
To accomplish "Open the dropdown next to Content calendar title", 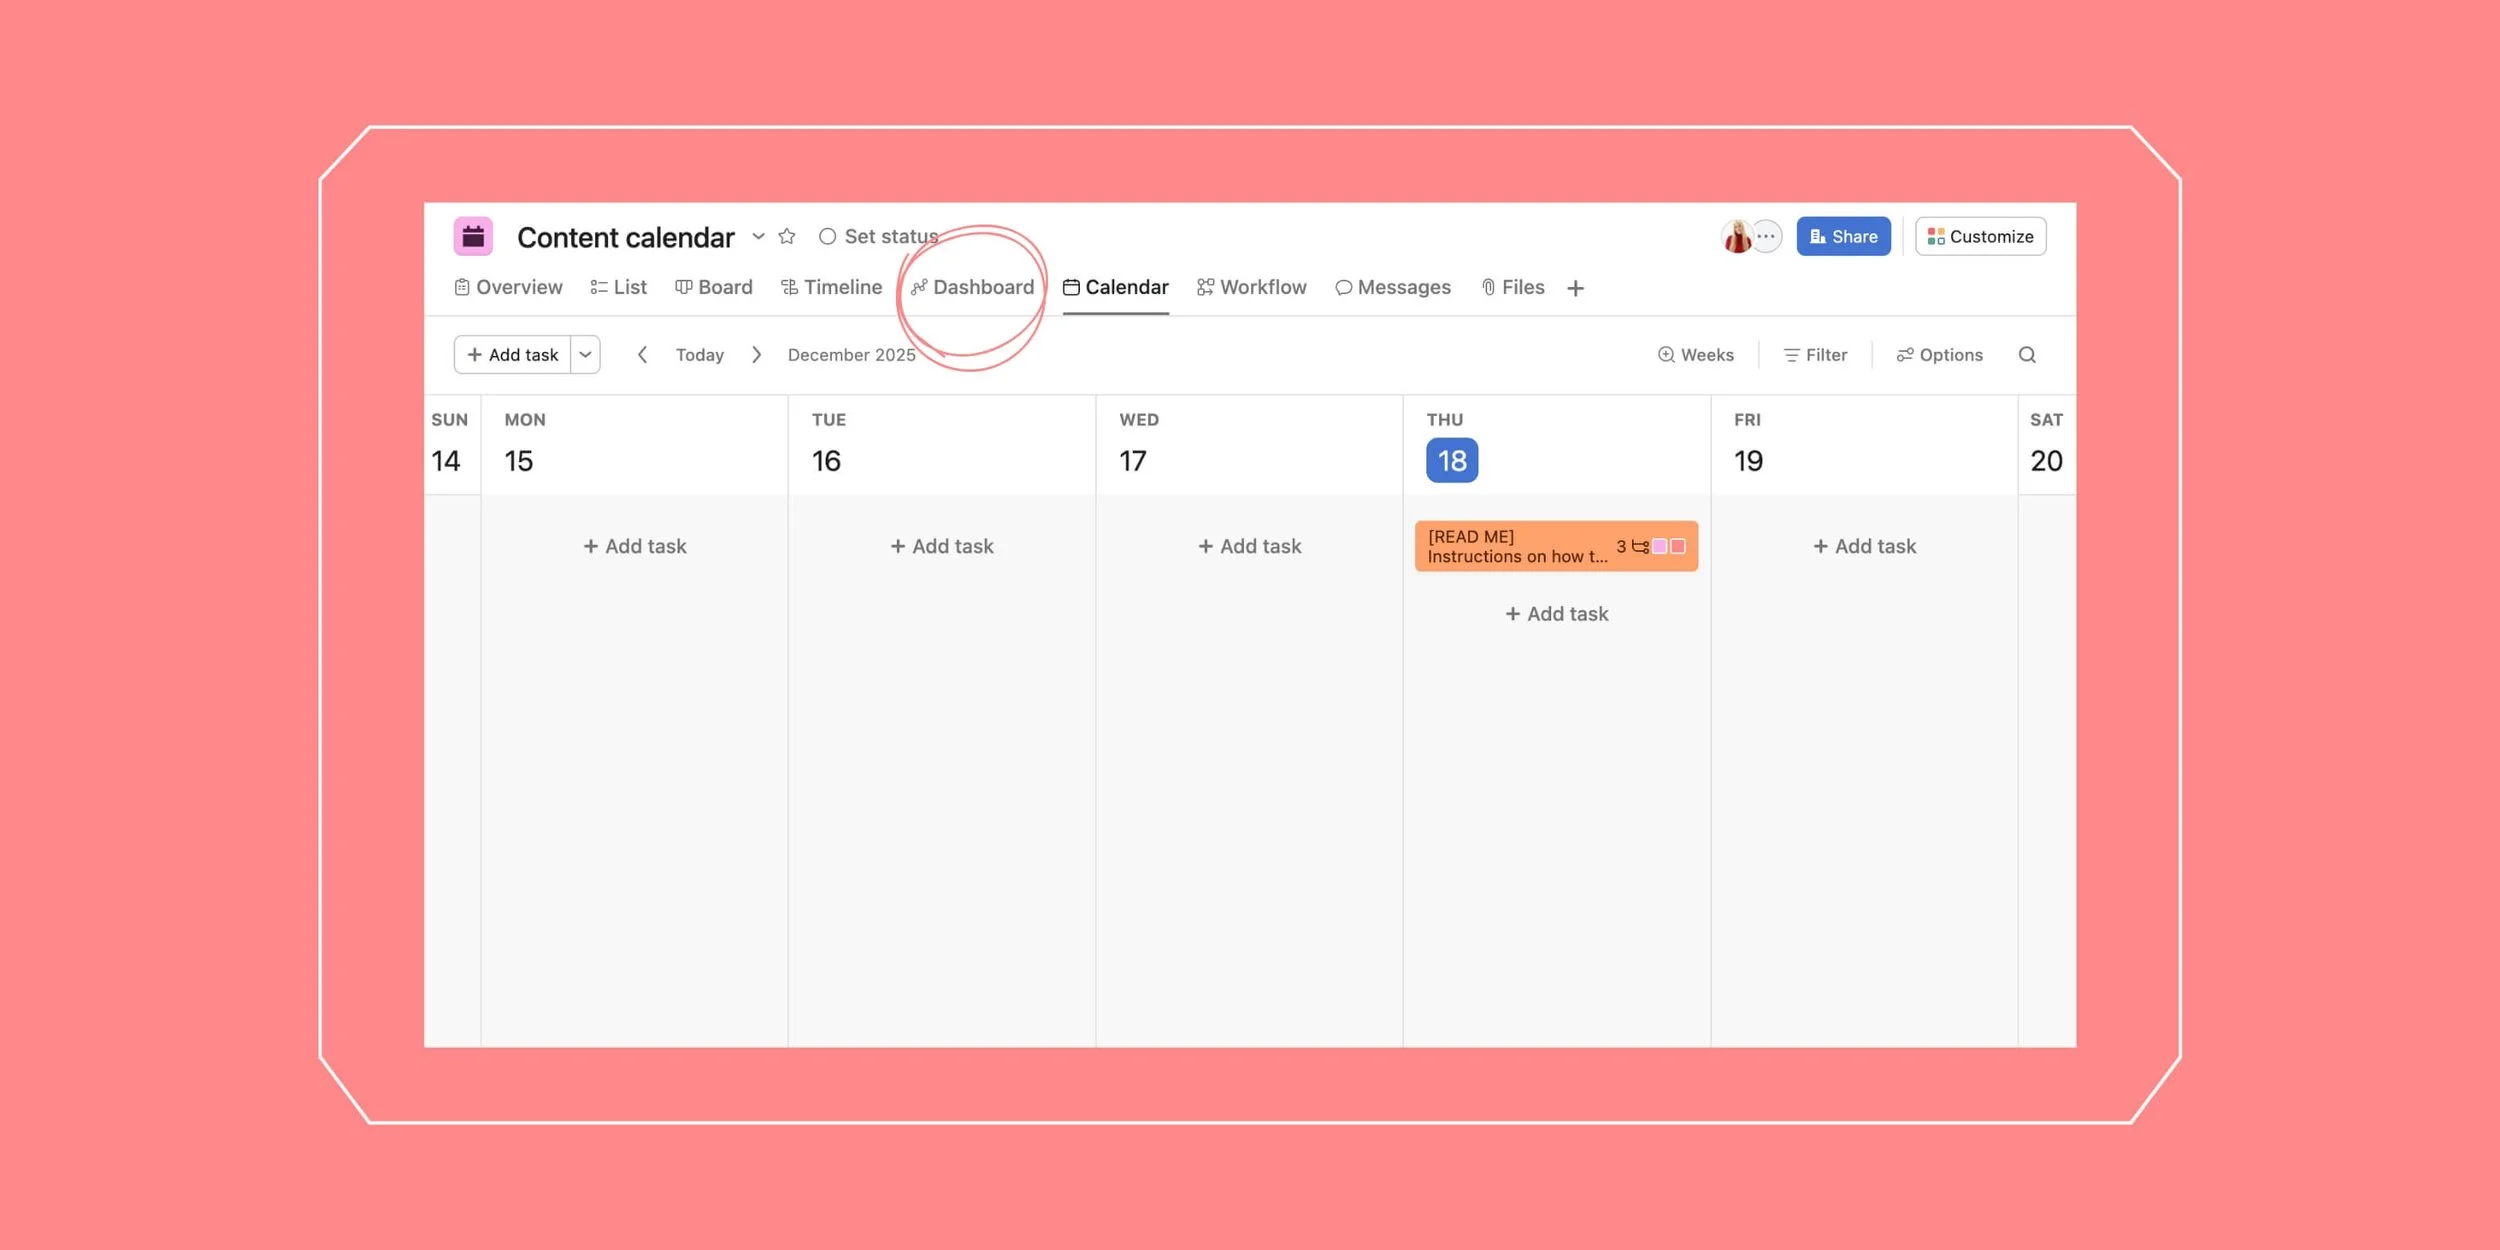I will point(758,237).
